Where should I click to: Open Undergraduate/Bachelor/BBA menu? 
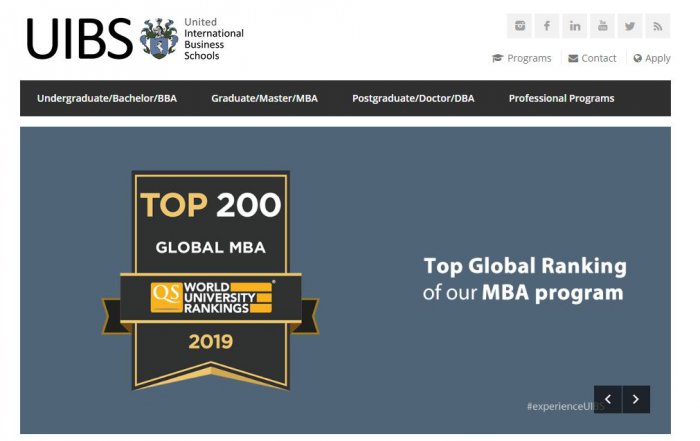107,98
